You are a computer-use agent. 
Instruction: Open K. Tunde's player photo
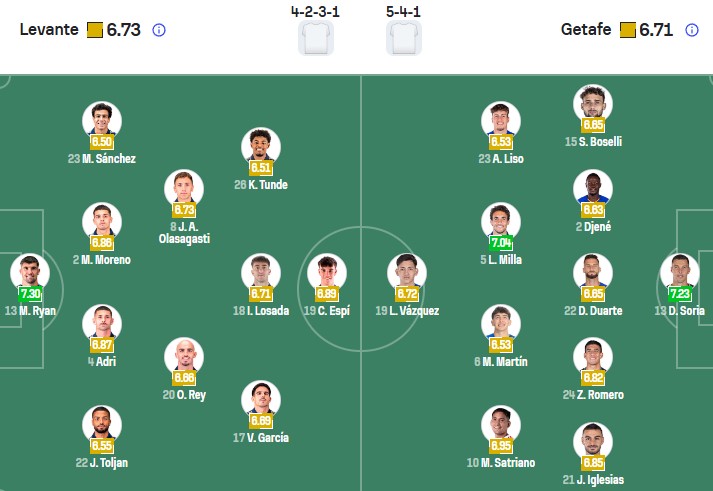pos(260,146)
